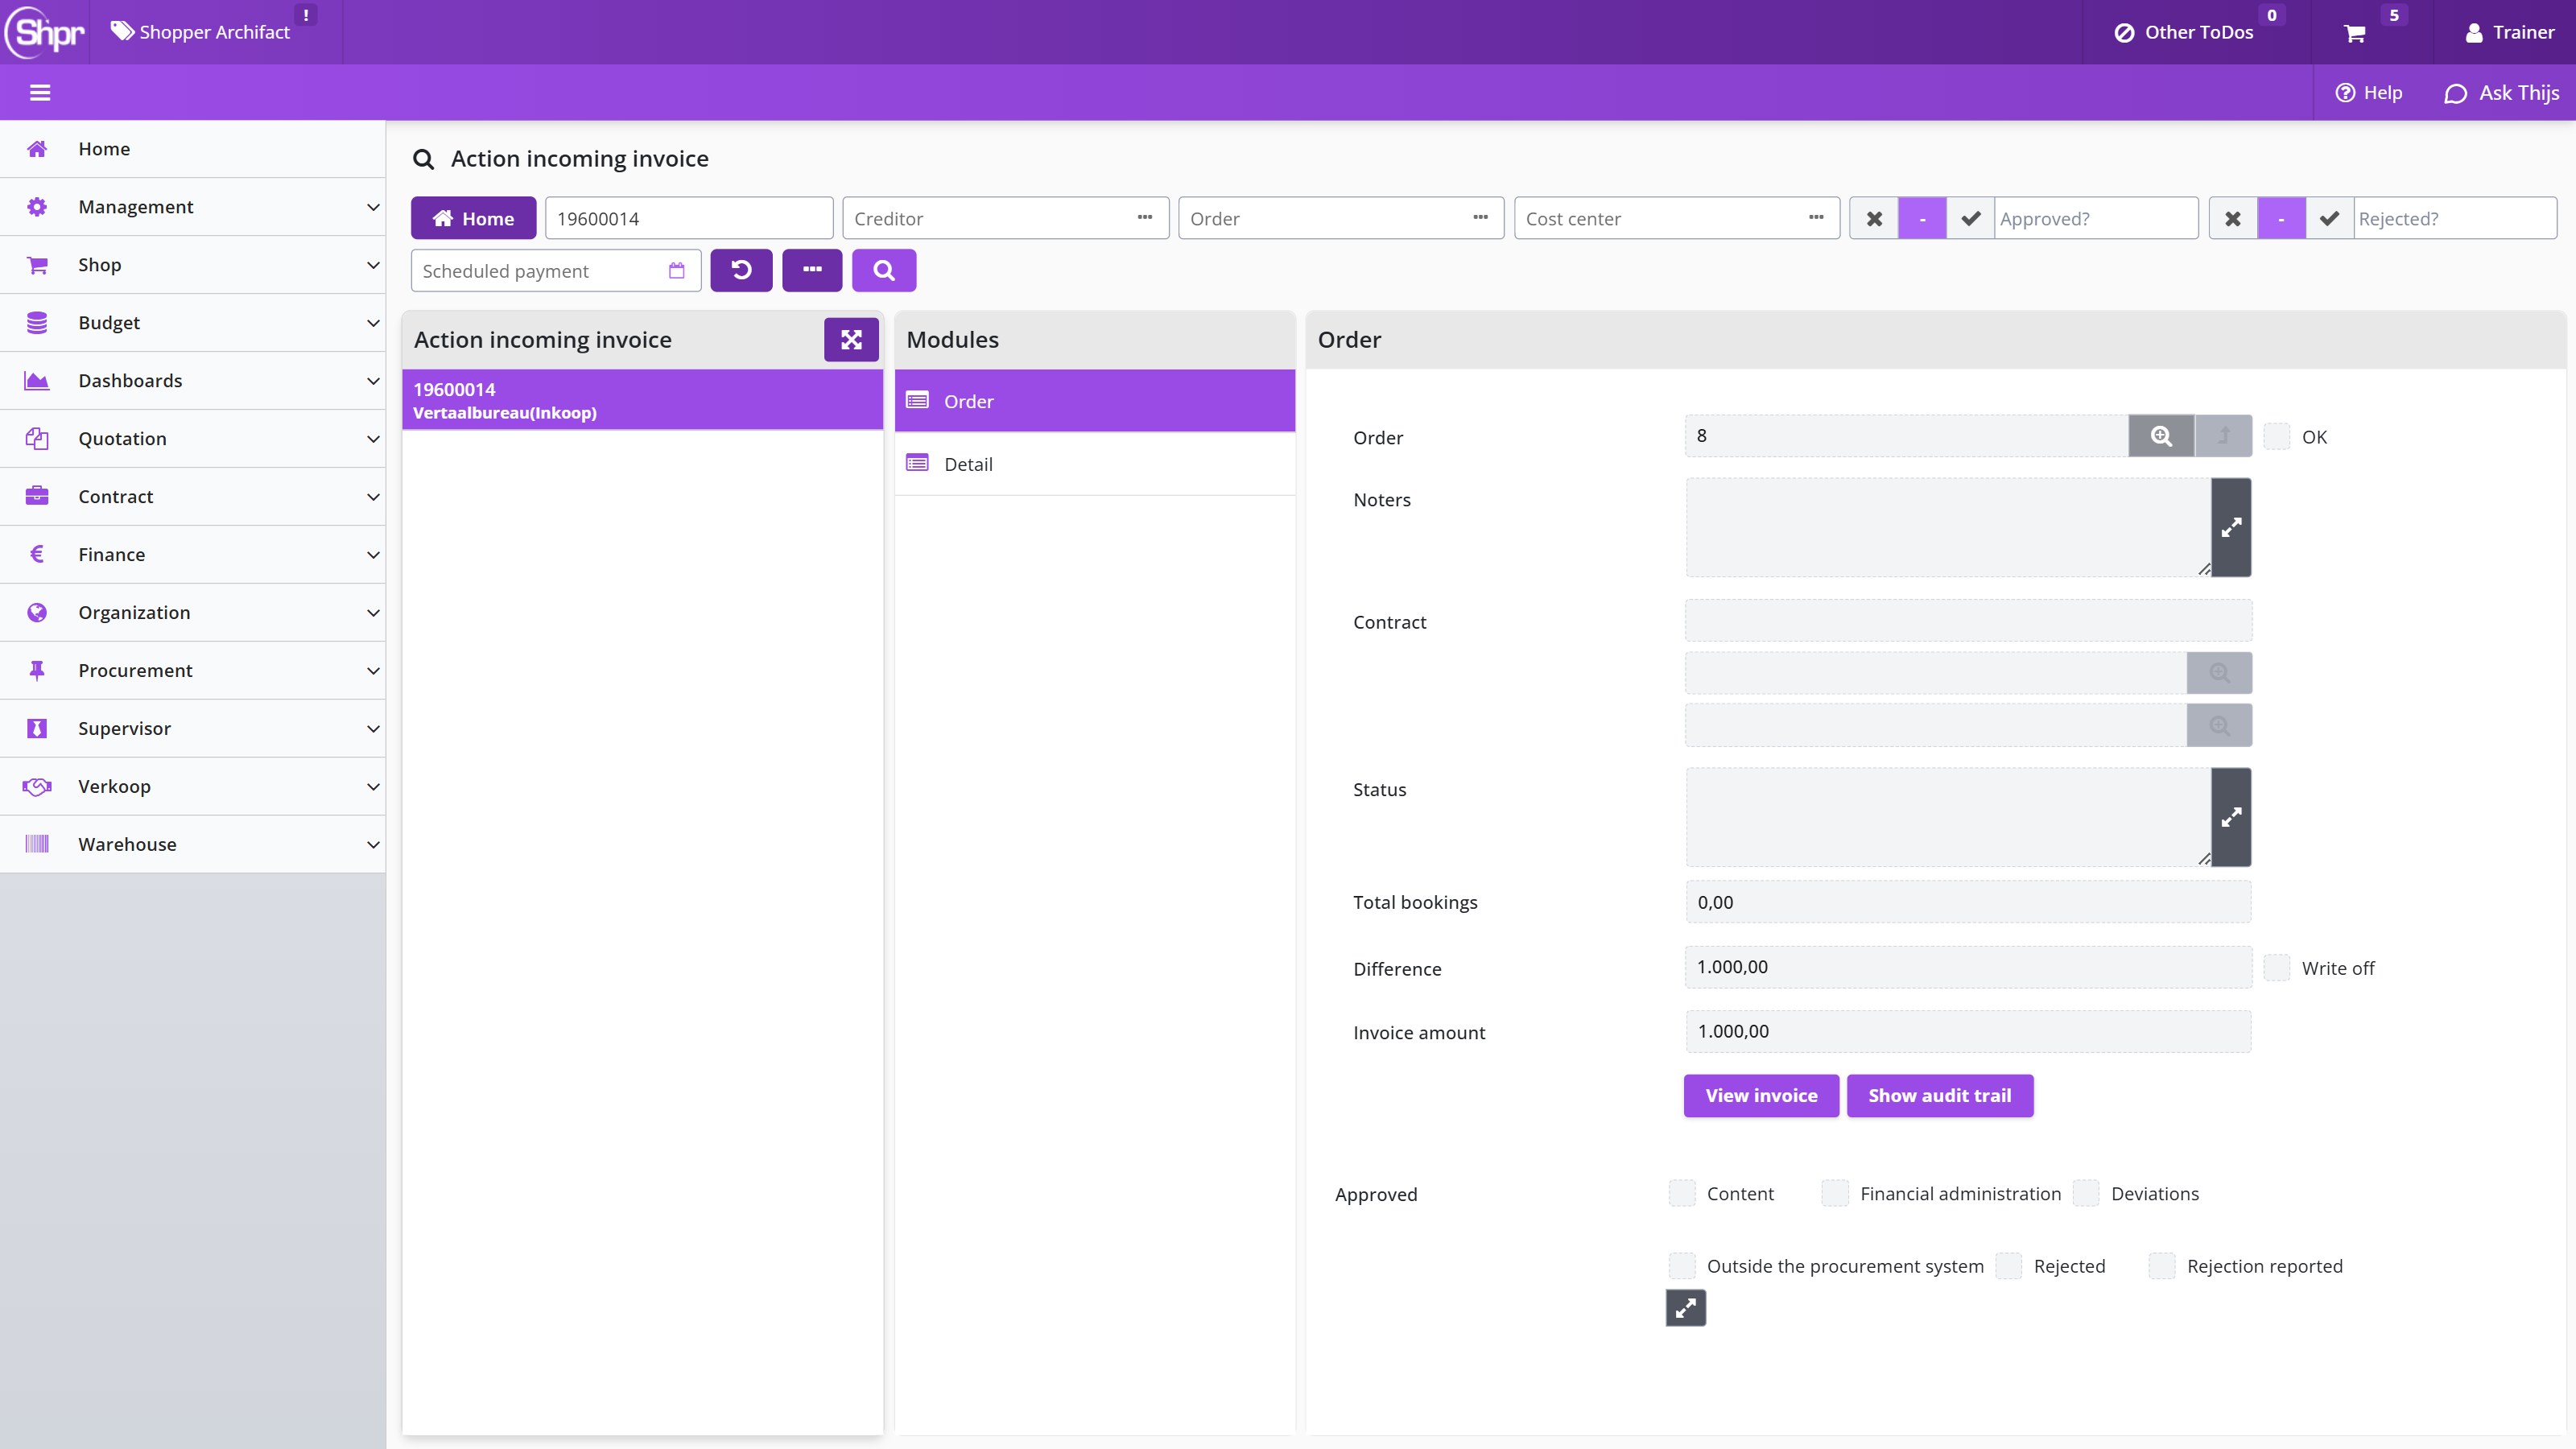
Task: Open Other ToDos in top bar
Action: 2184,32
